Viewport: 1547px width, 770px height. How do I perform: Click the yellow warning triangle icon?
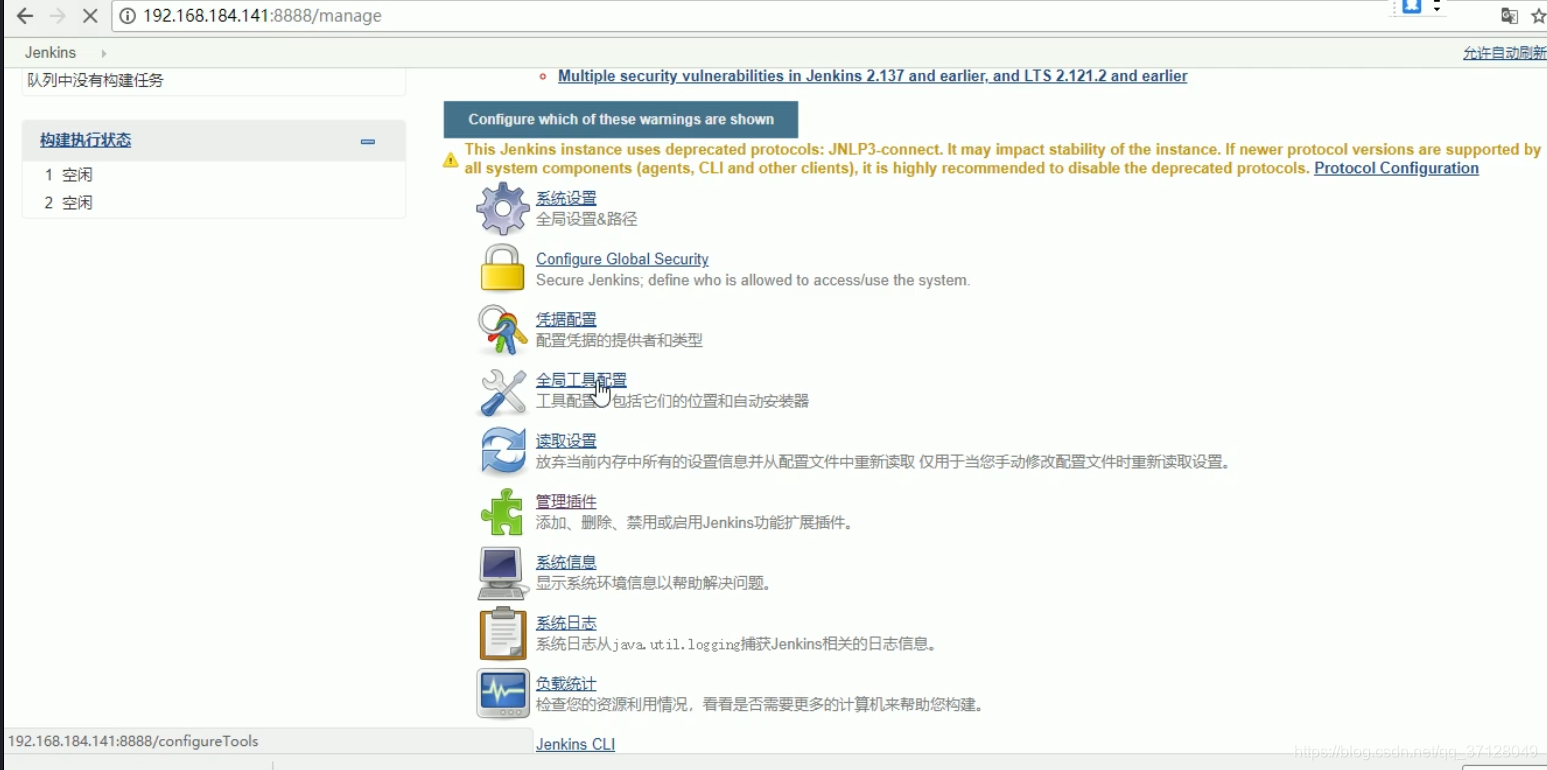point(451,160)
